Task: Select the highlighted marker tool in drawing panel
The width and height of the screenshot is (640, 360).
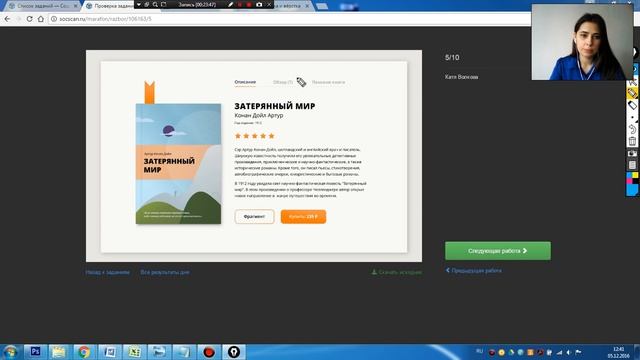Action: (632, 93)
